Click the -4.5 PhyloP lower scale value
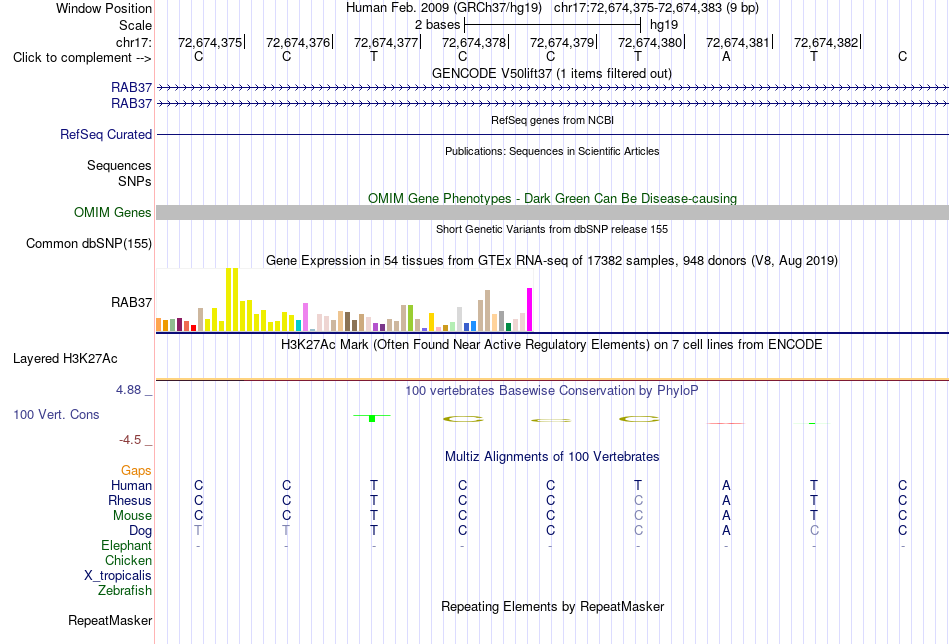The image size is (950, 644). point(130,440)
